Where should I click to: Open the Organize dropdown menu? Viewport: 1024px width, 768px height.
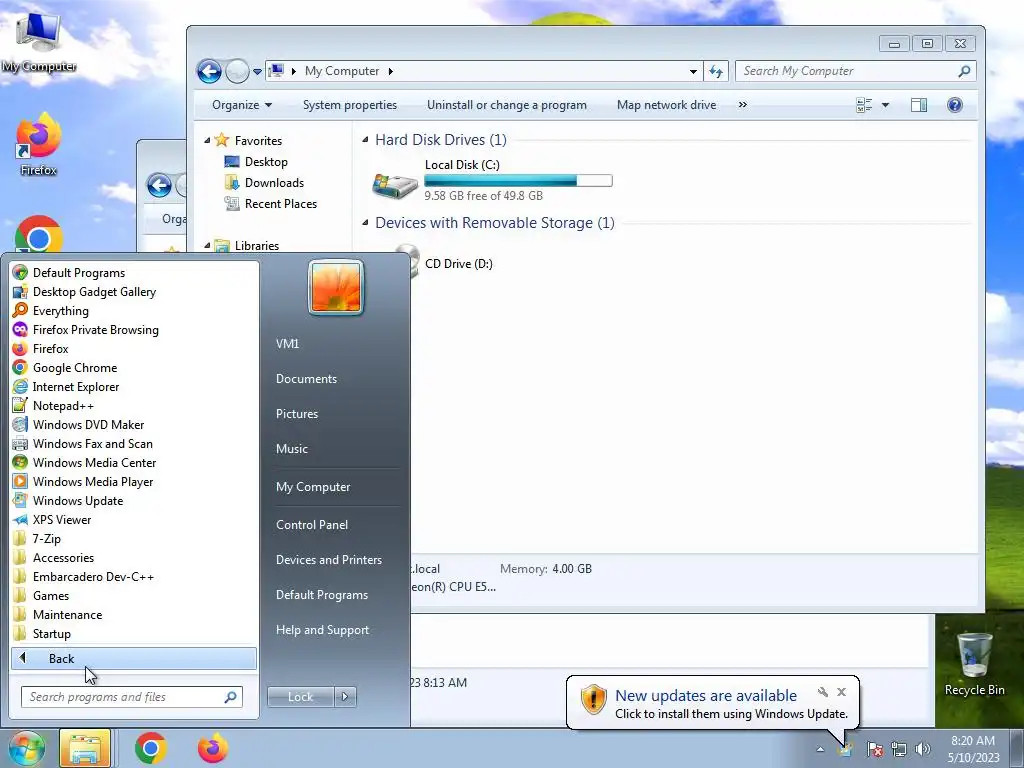(242, 105)
